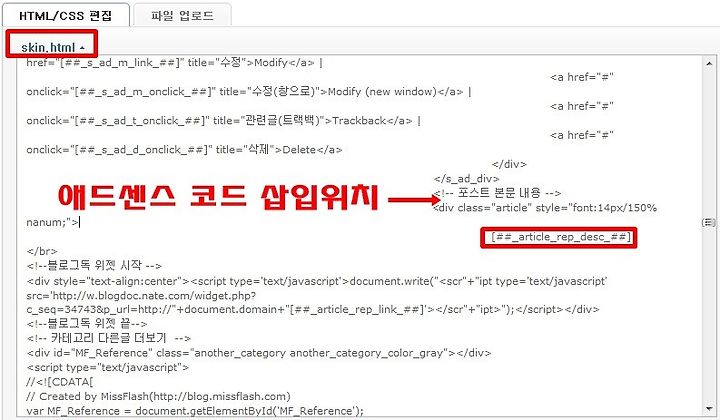Click the <!-- 포스트 본문 내용 --> comment
The image size is (720, 420).
click(497, 193)
